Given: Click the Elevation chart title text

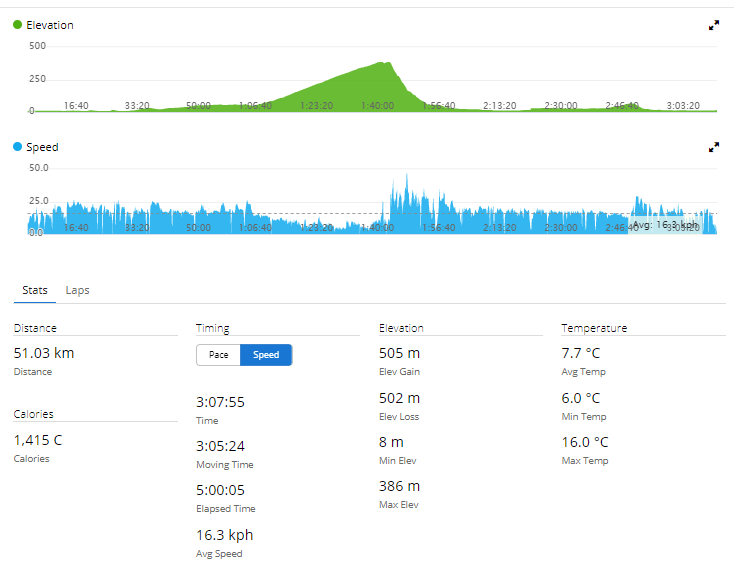Looking at the screenshot, I should coord(50,25).
